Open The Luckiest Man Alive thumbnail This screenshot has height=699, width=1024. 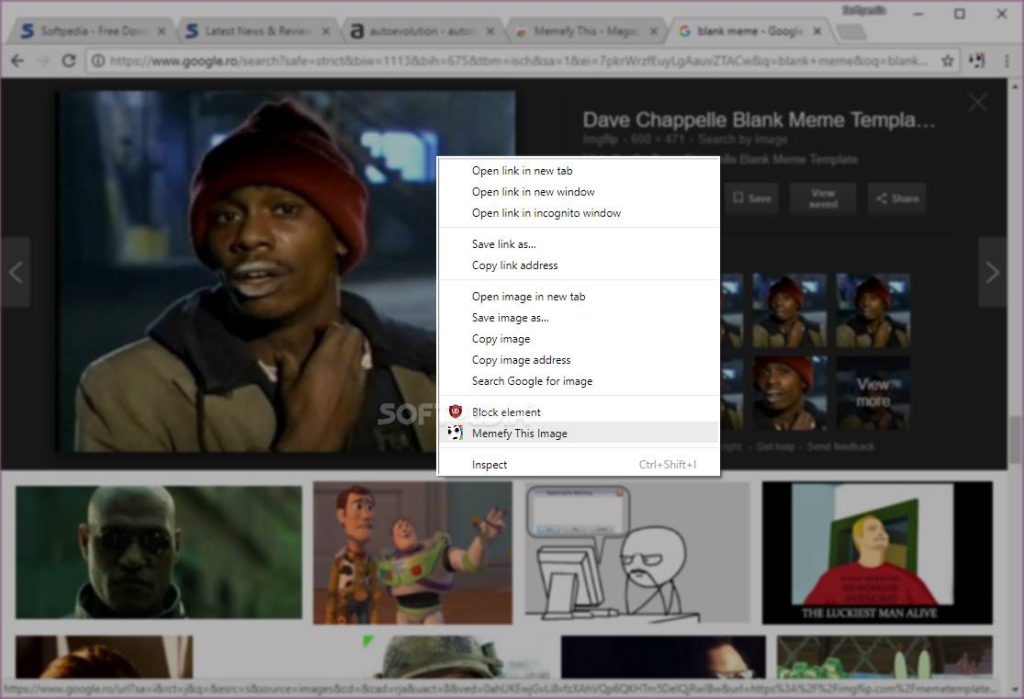877,553
